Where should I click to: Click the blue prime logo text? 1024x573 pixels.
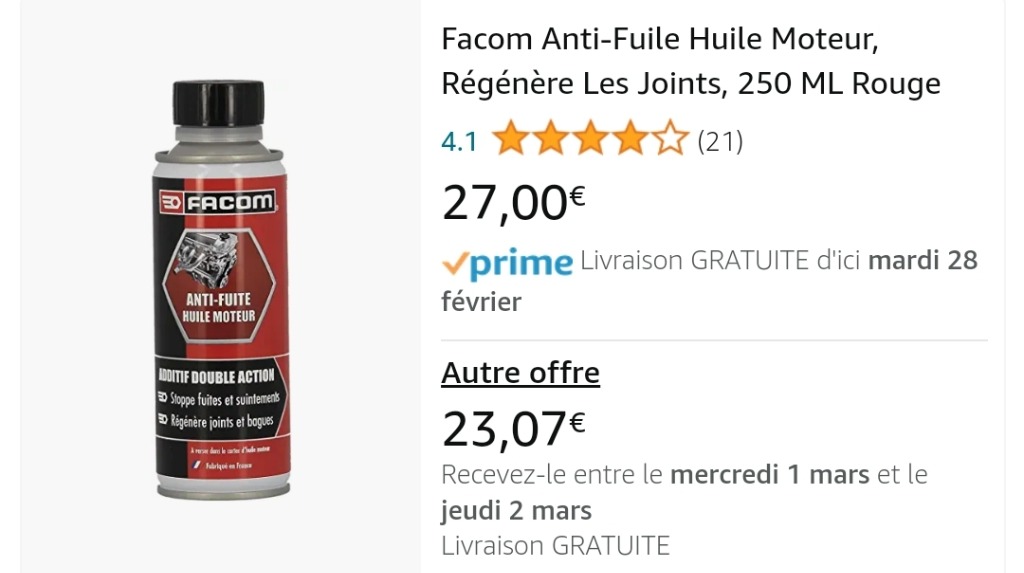tap(521, 263)
